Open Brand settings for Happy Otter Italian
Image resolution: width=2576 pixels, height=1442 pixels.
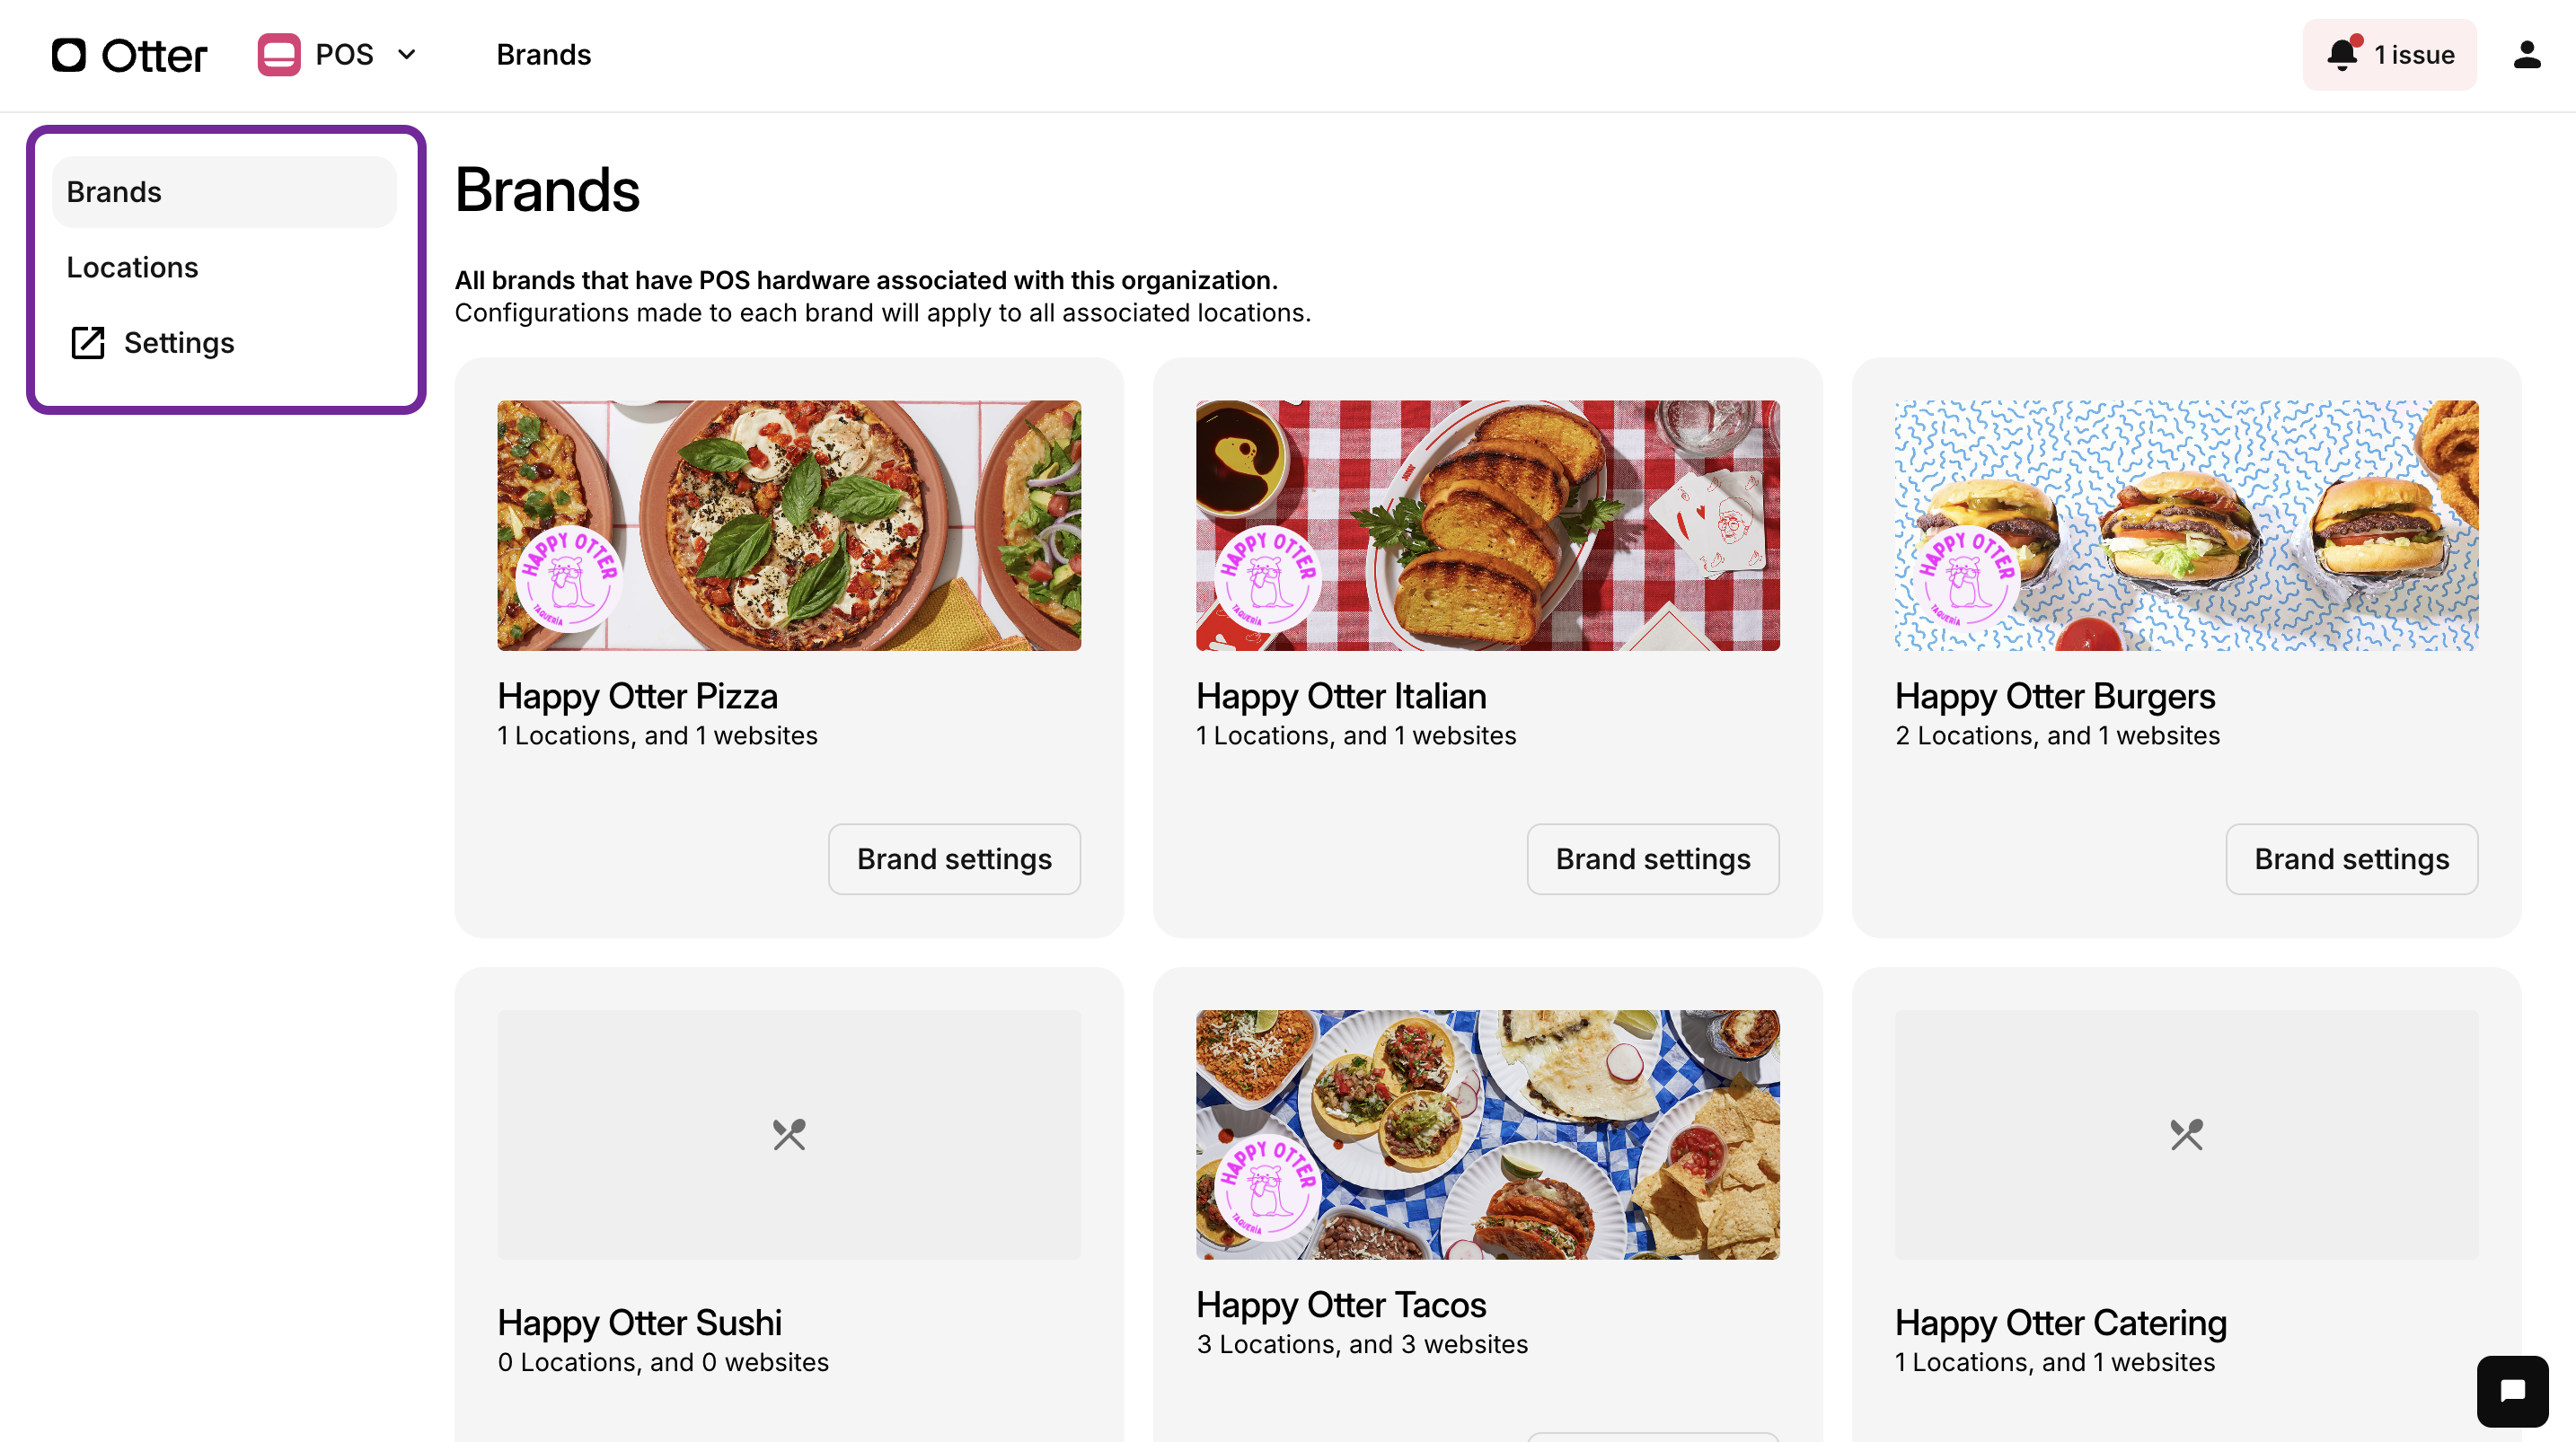point(1653,859)
